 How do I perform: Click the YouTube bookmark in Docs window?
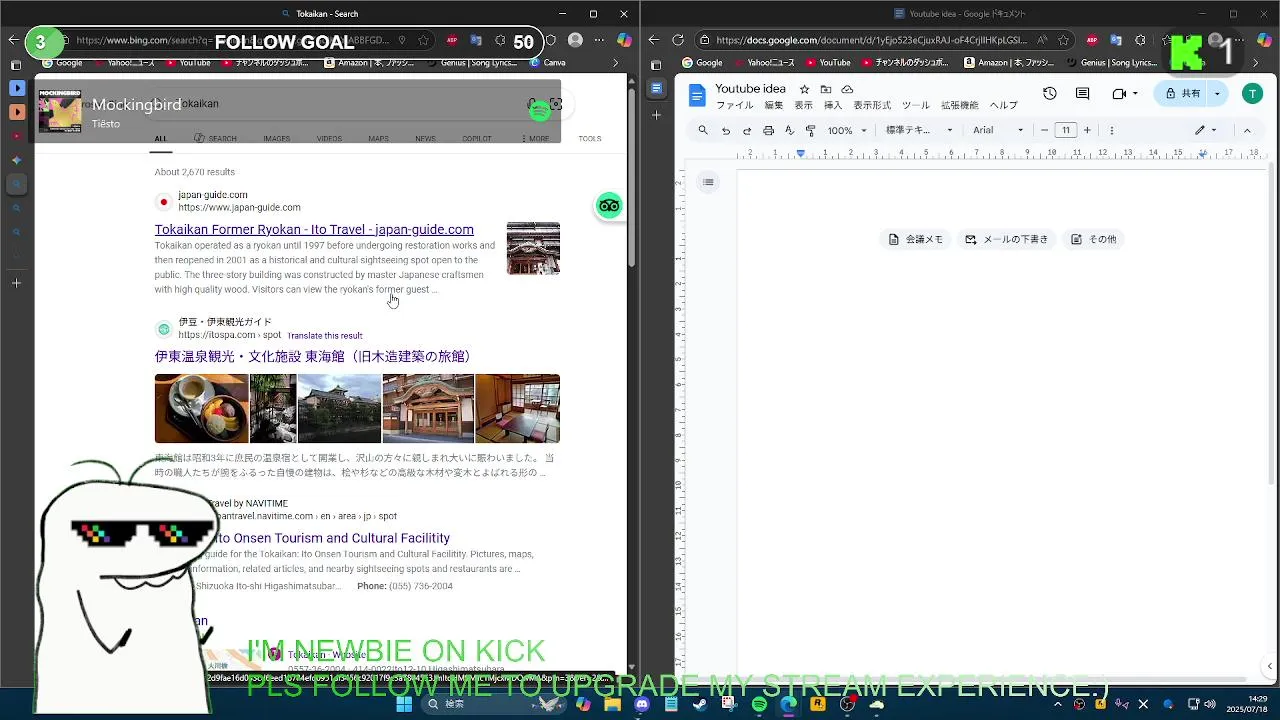(x=828, y=62)
